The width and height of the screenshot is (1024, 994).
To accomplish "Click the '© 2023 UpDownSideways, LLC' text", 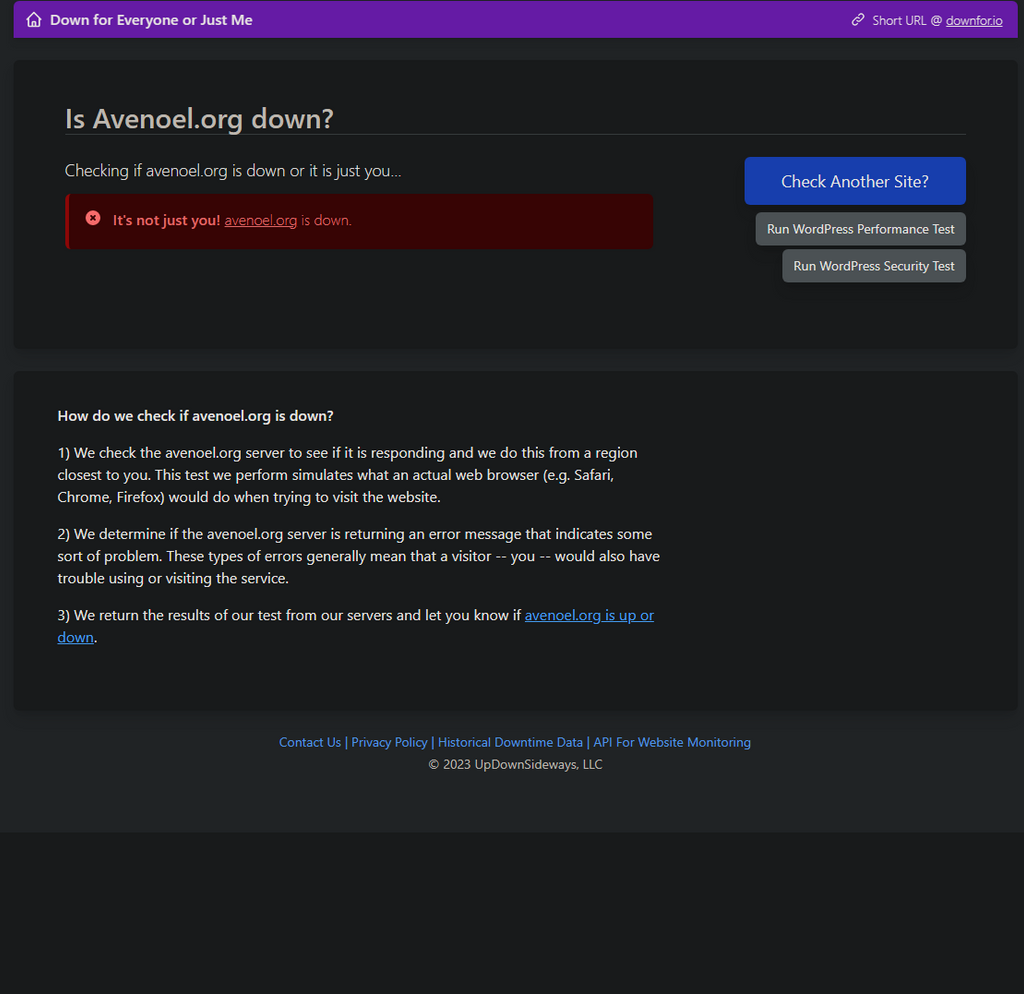I will [x=515, y=765].
